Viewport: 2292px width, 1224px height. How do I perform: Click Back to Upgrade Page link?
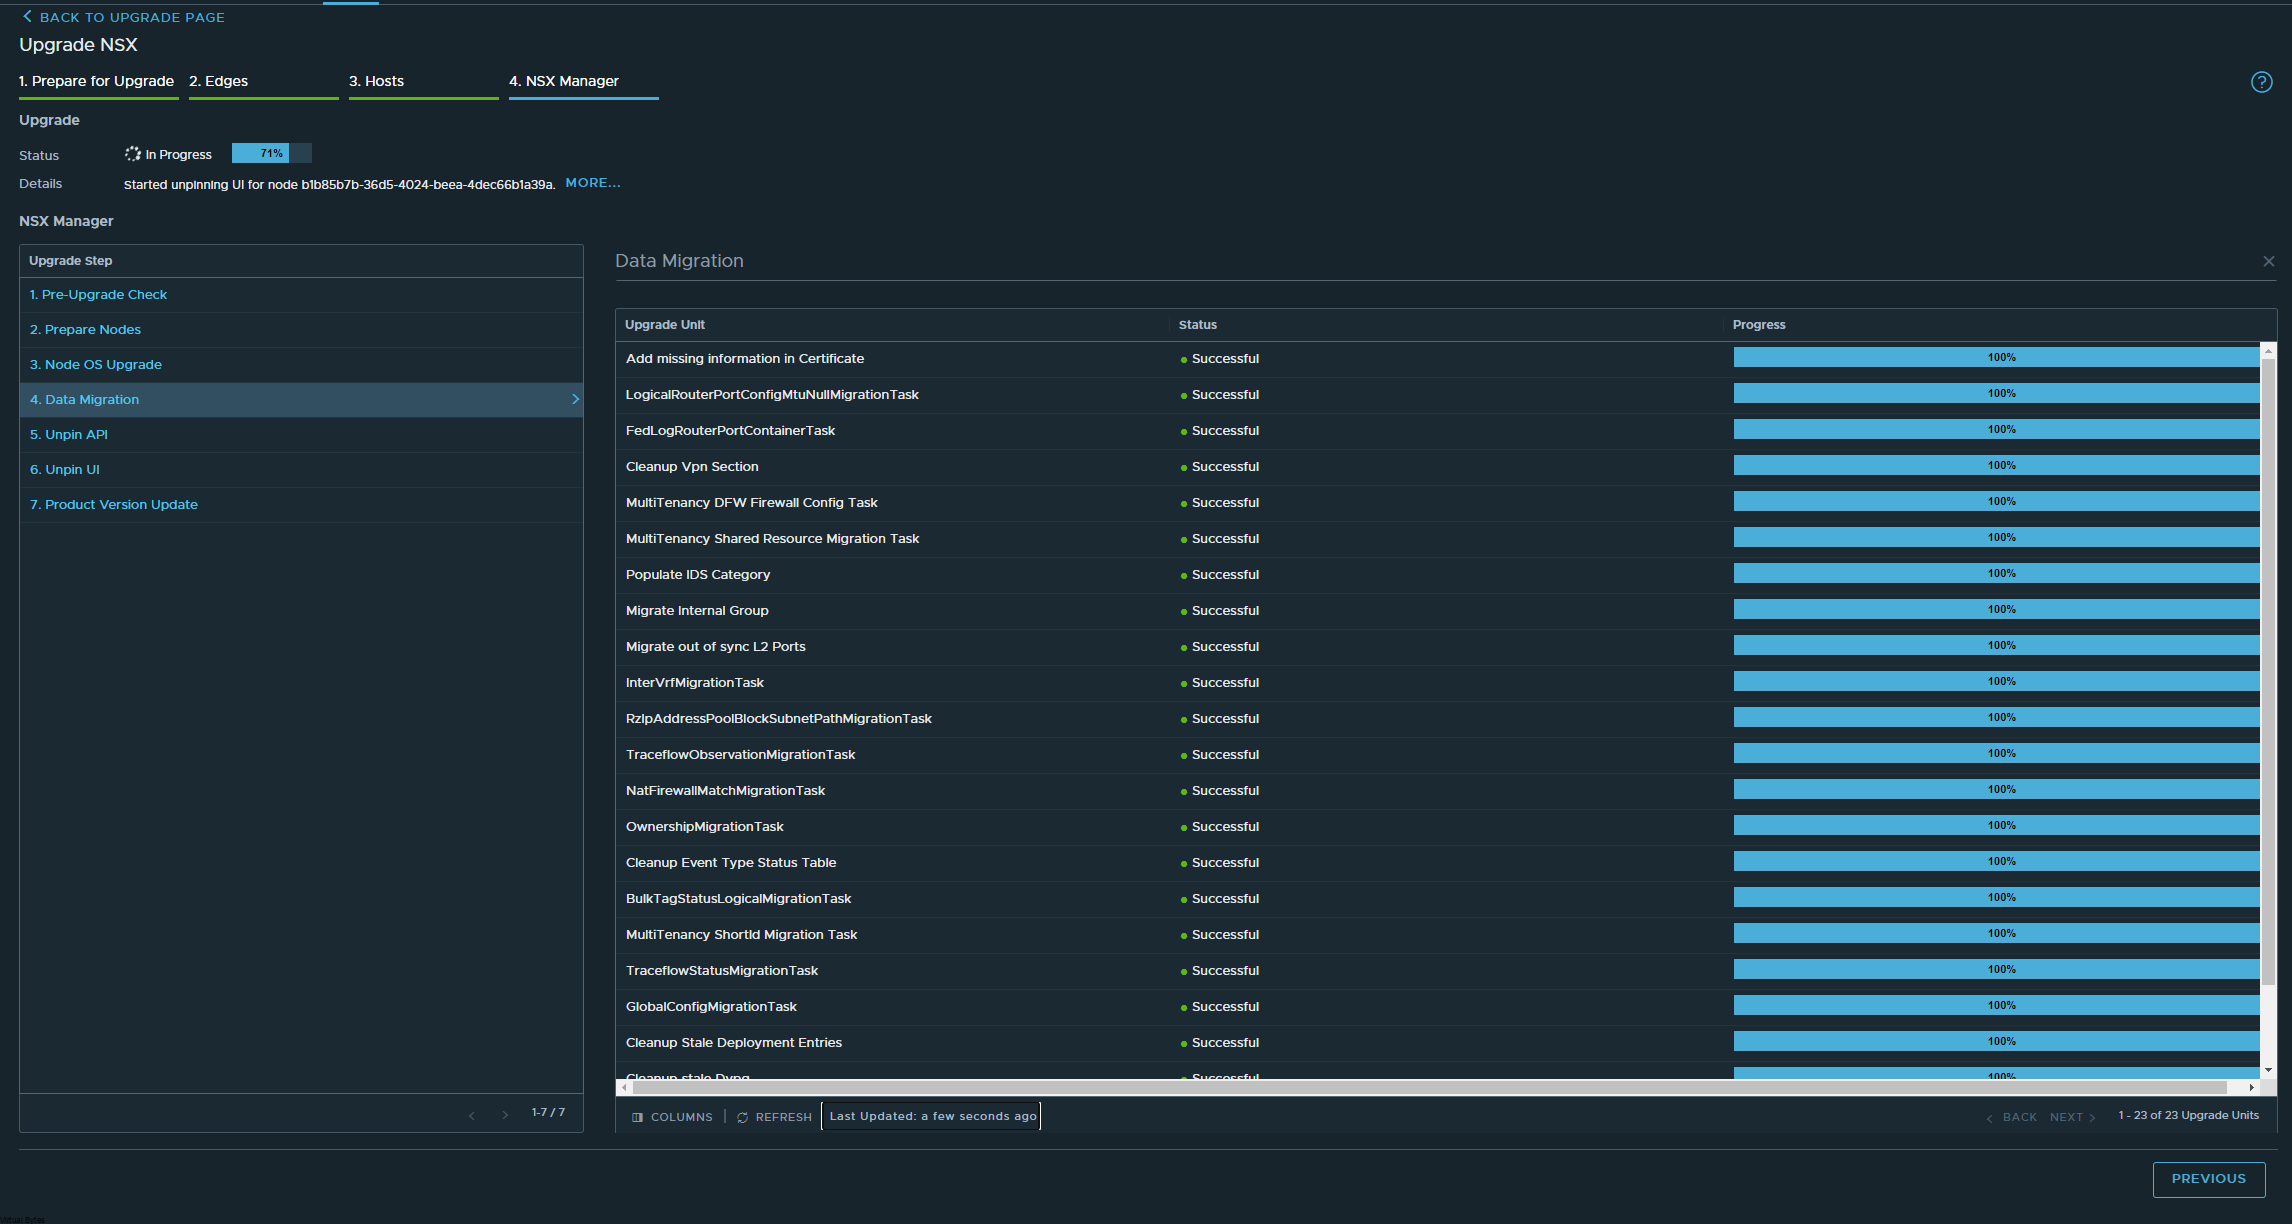[x=124, y=17]
